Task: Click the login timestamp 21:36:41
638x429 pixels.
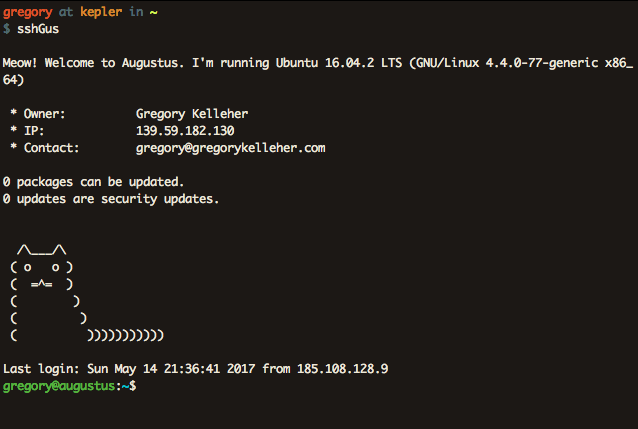Action: (x=192, y=369)
